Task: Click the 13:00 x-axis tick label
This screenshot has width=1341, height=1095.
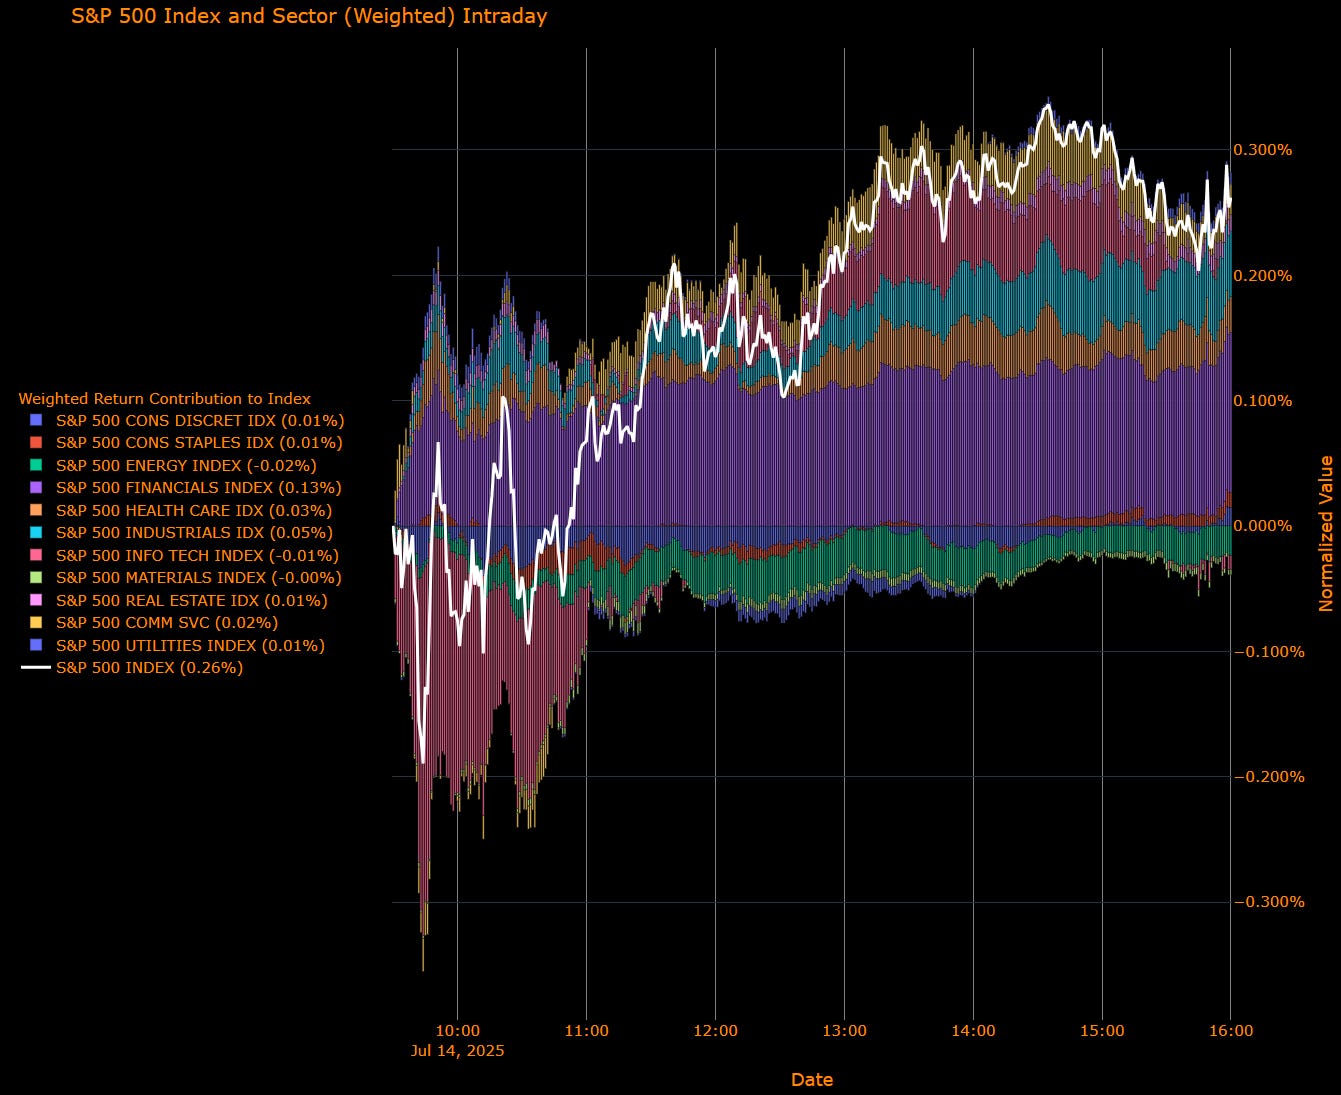Action: click(x=845, y=1031)
